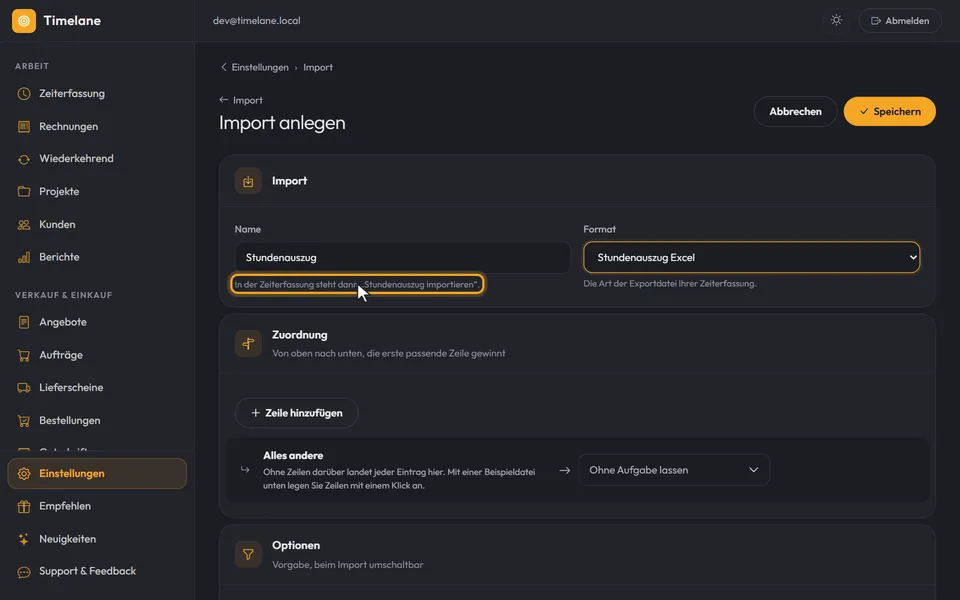Expand the Ohne Aufgabe lassen dropdown
This screenshot has width=960, height=600.
pos(674,470)
